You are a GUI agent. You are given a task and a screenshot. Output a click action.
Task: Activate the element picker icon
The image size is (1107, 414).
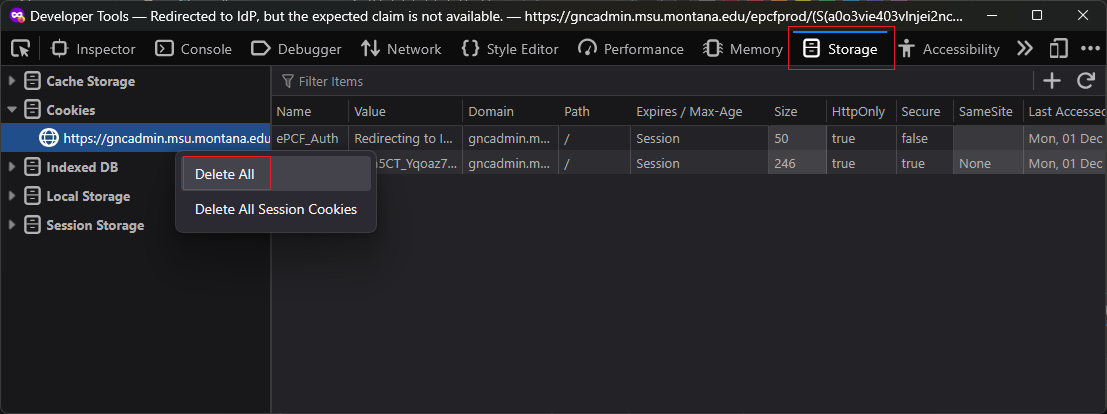point(21,49)
